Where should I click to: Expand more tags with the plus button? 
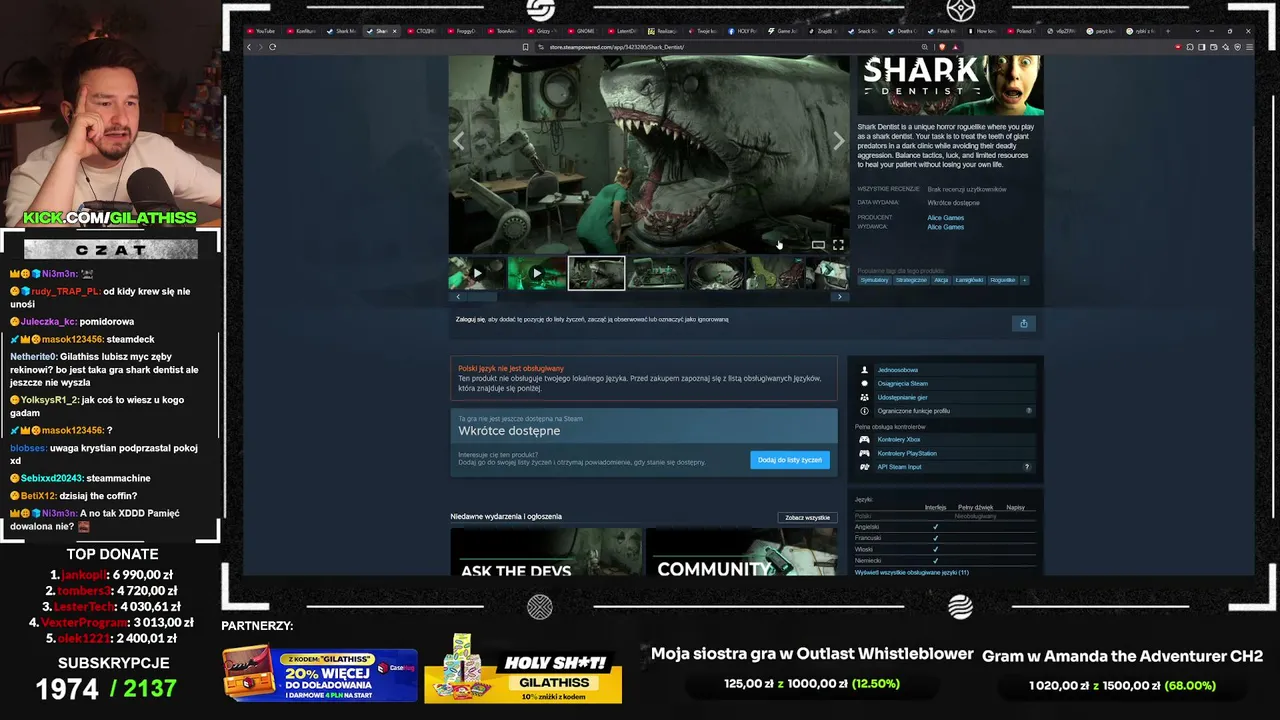pos(1024,280)
